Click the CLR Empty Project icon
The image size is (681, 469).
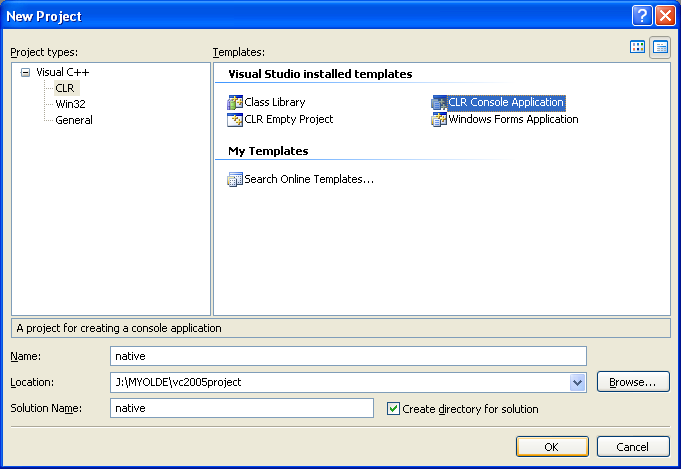(x=235, y=119)
